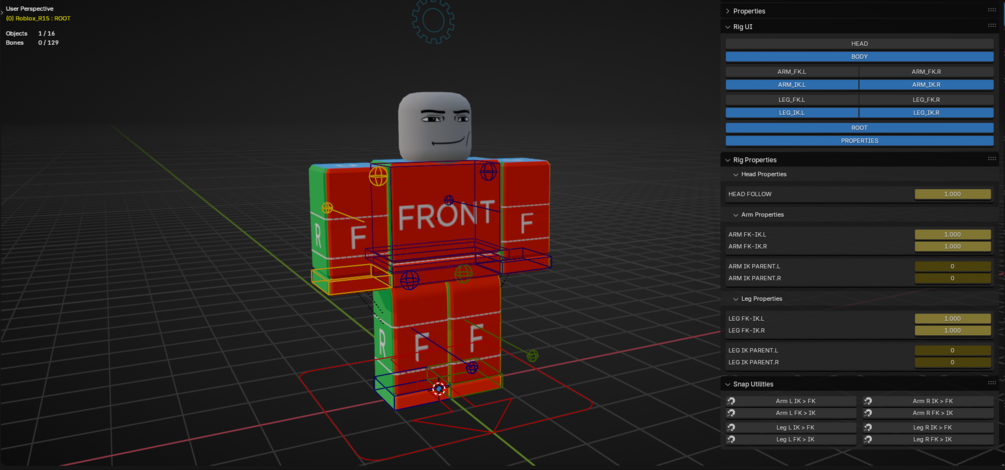
Task: Select the blue sphere knee pole control
Action: coord(472,367)
